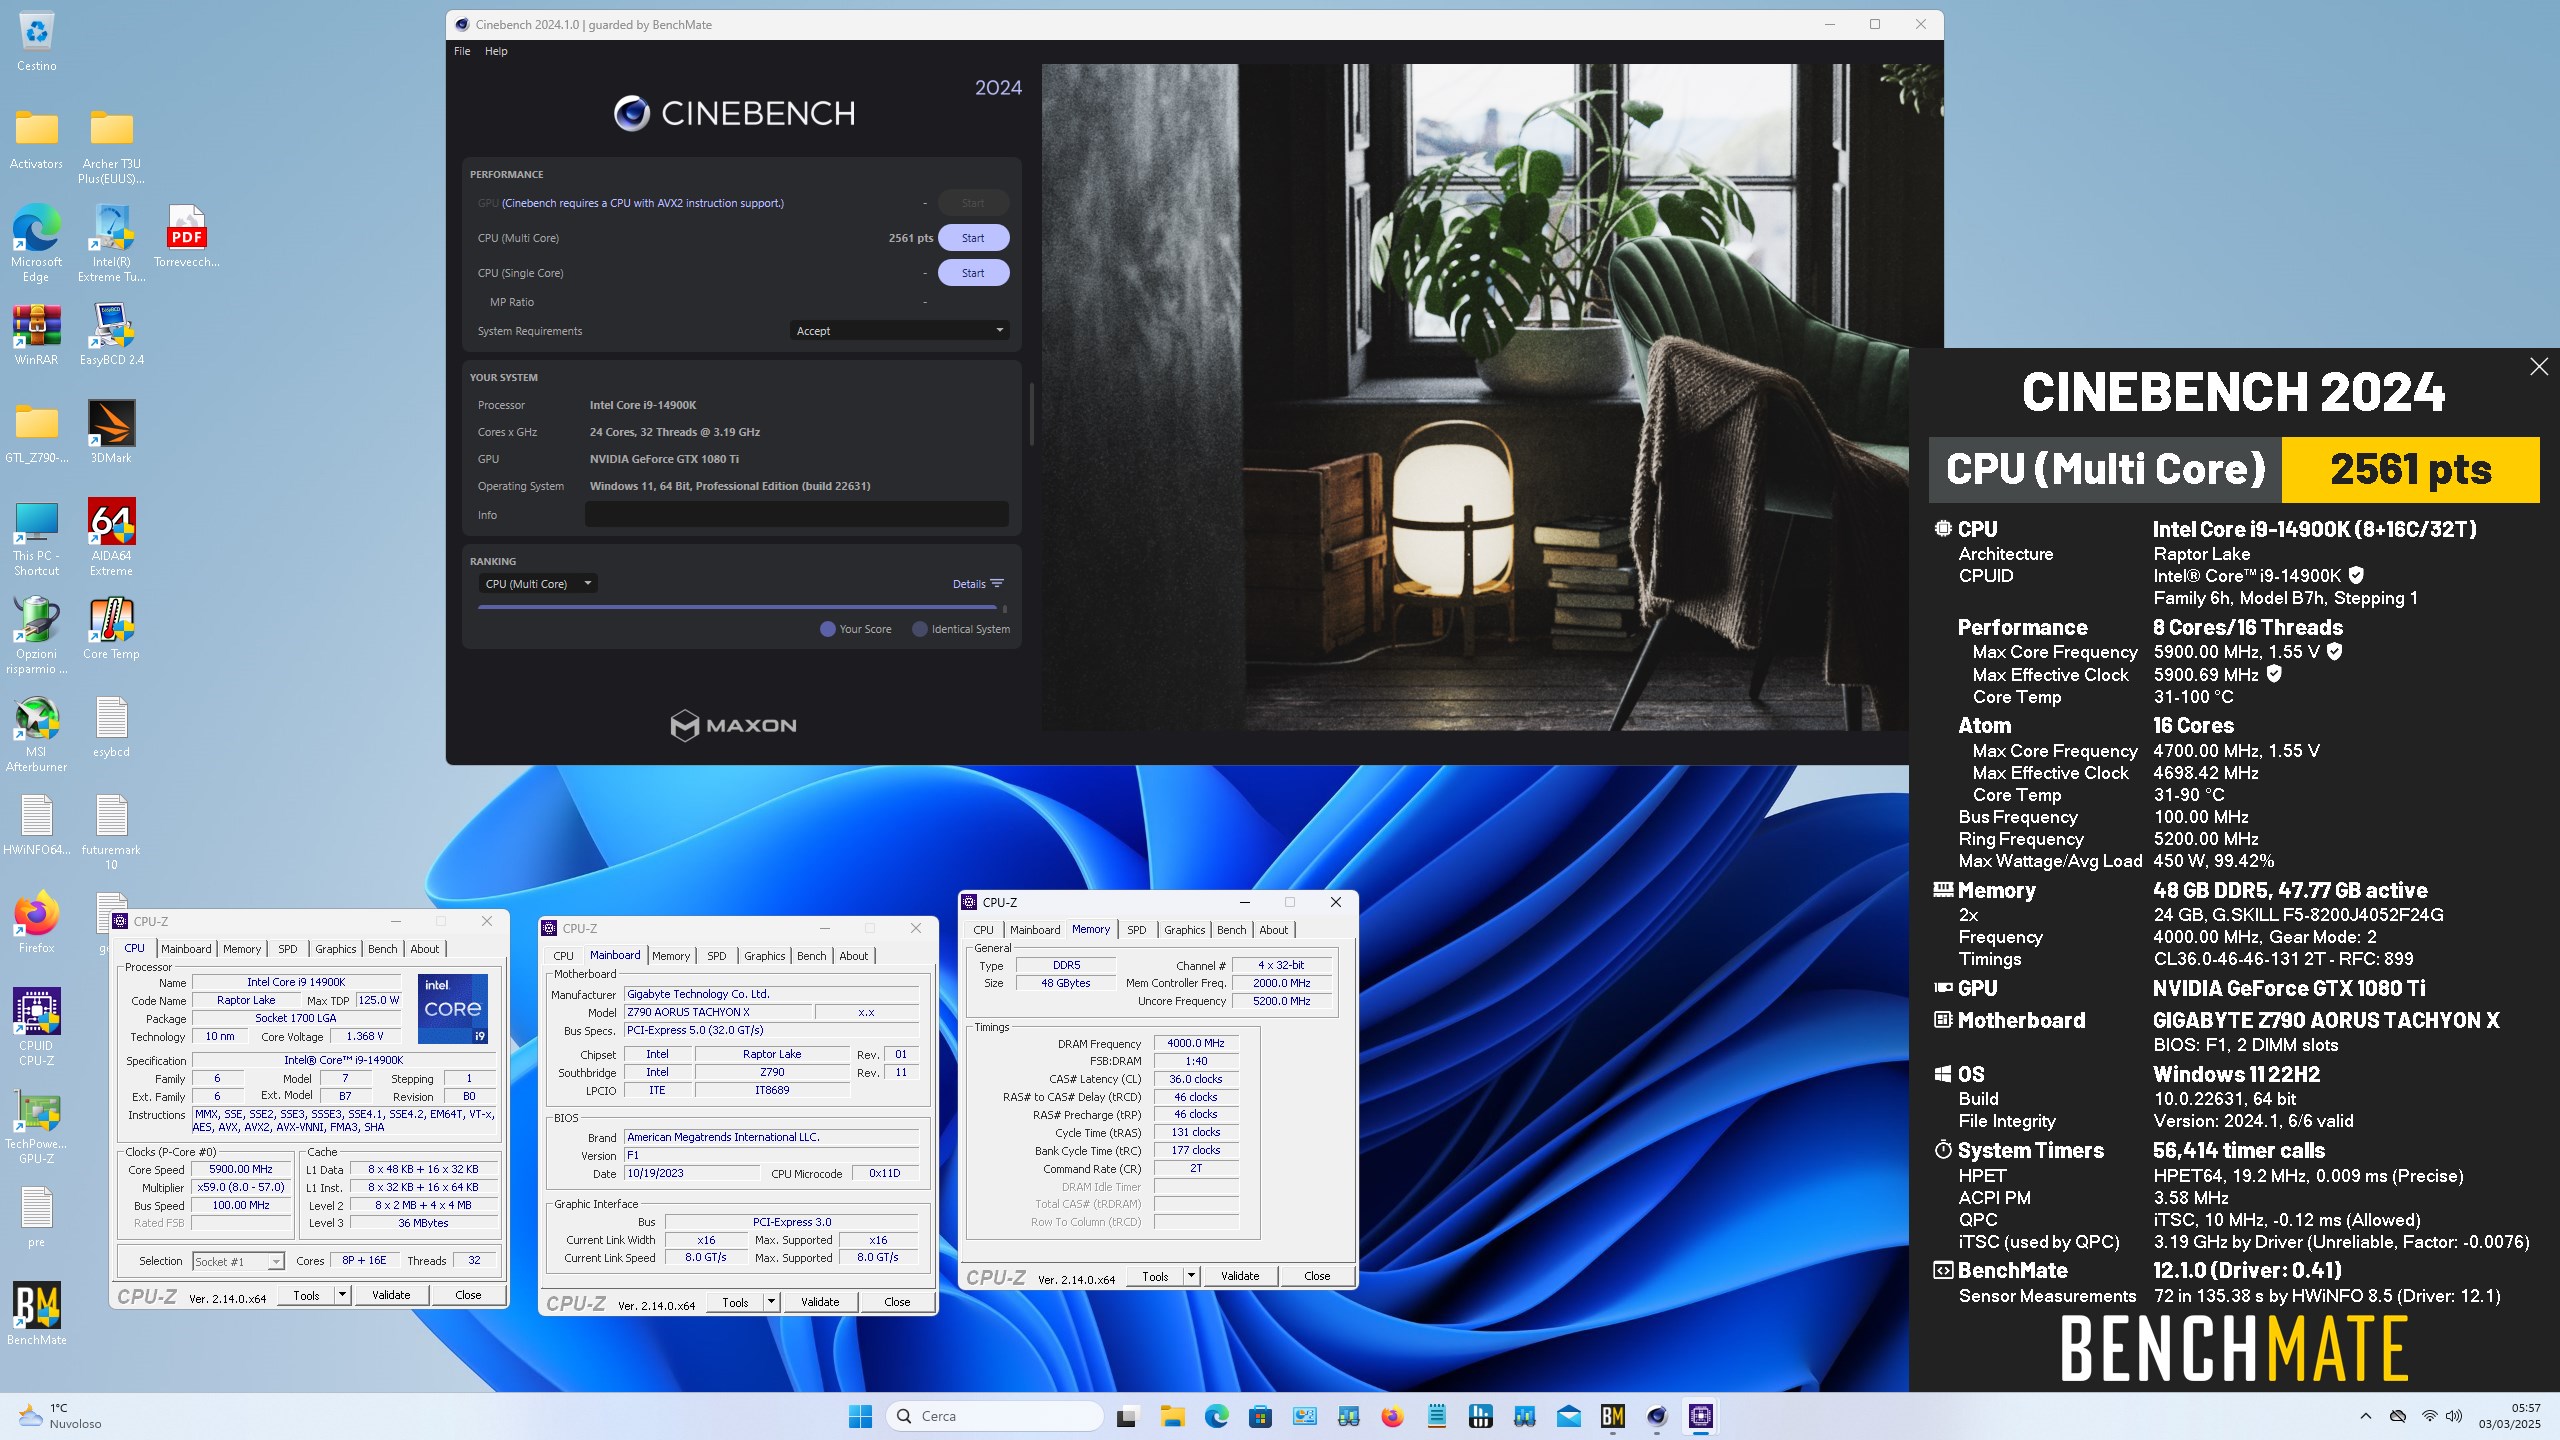Expand Tools arrow in CPU-Z Memory-tab window
The width and height of the screenshot is (2560, 1440).
pos(1191,1276)
